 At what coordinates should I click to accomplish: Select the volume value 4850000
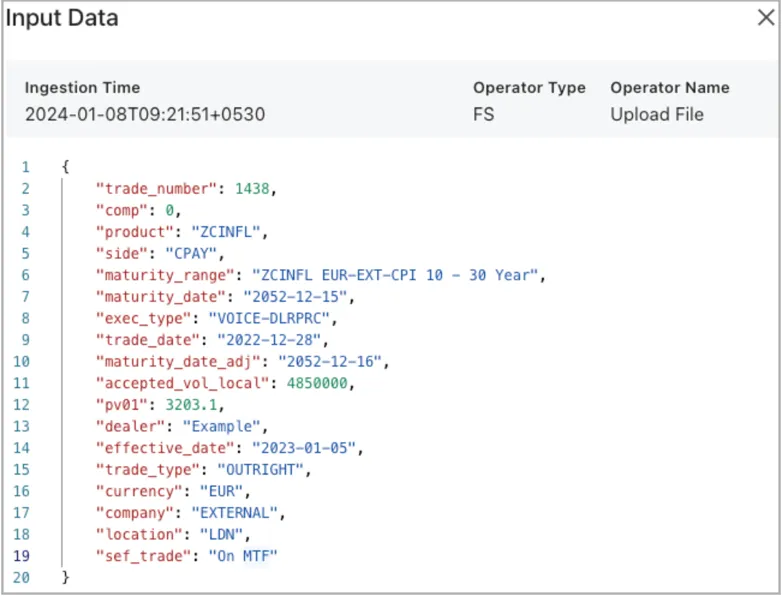click(317, 383)
